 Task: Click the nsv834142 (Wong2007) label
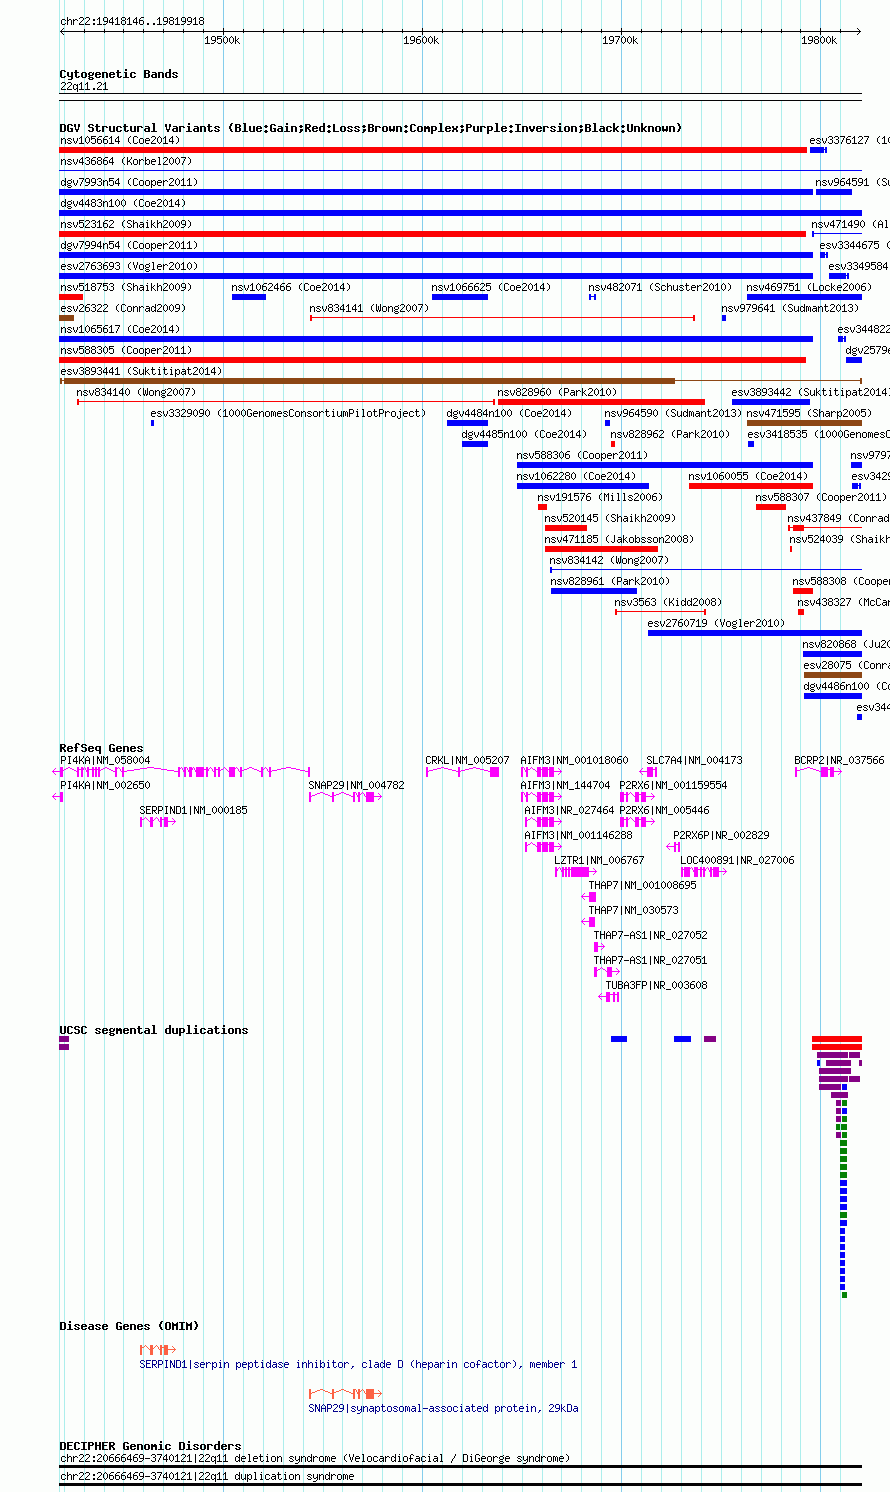[x=609, y=560]
